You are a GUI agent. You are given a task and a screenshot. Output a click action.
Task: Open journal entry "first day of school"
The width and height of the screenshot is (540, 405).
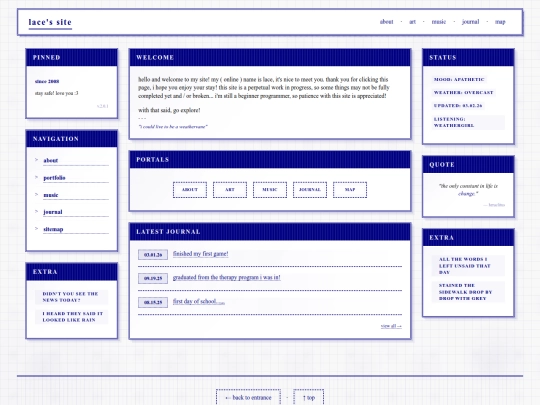(x=199, y=302)
